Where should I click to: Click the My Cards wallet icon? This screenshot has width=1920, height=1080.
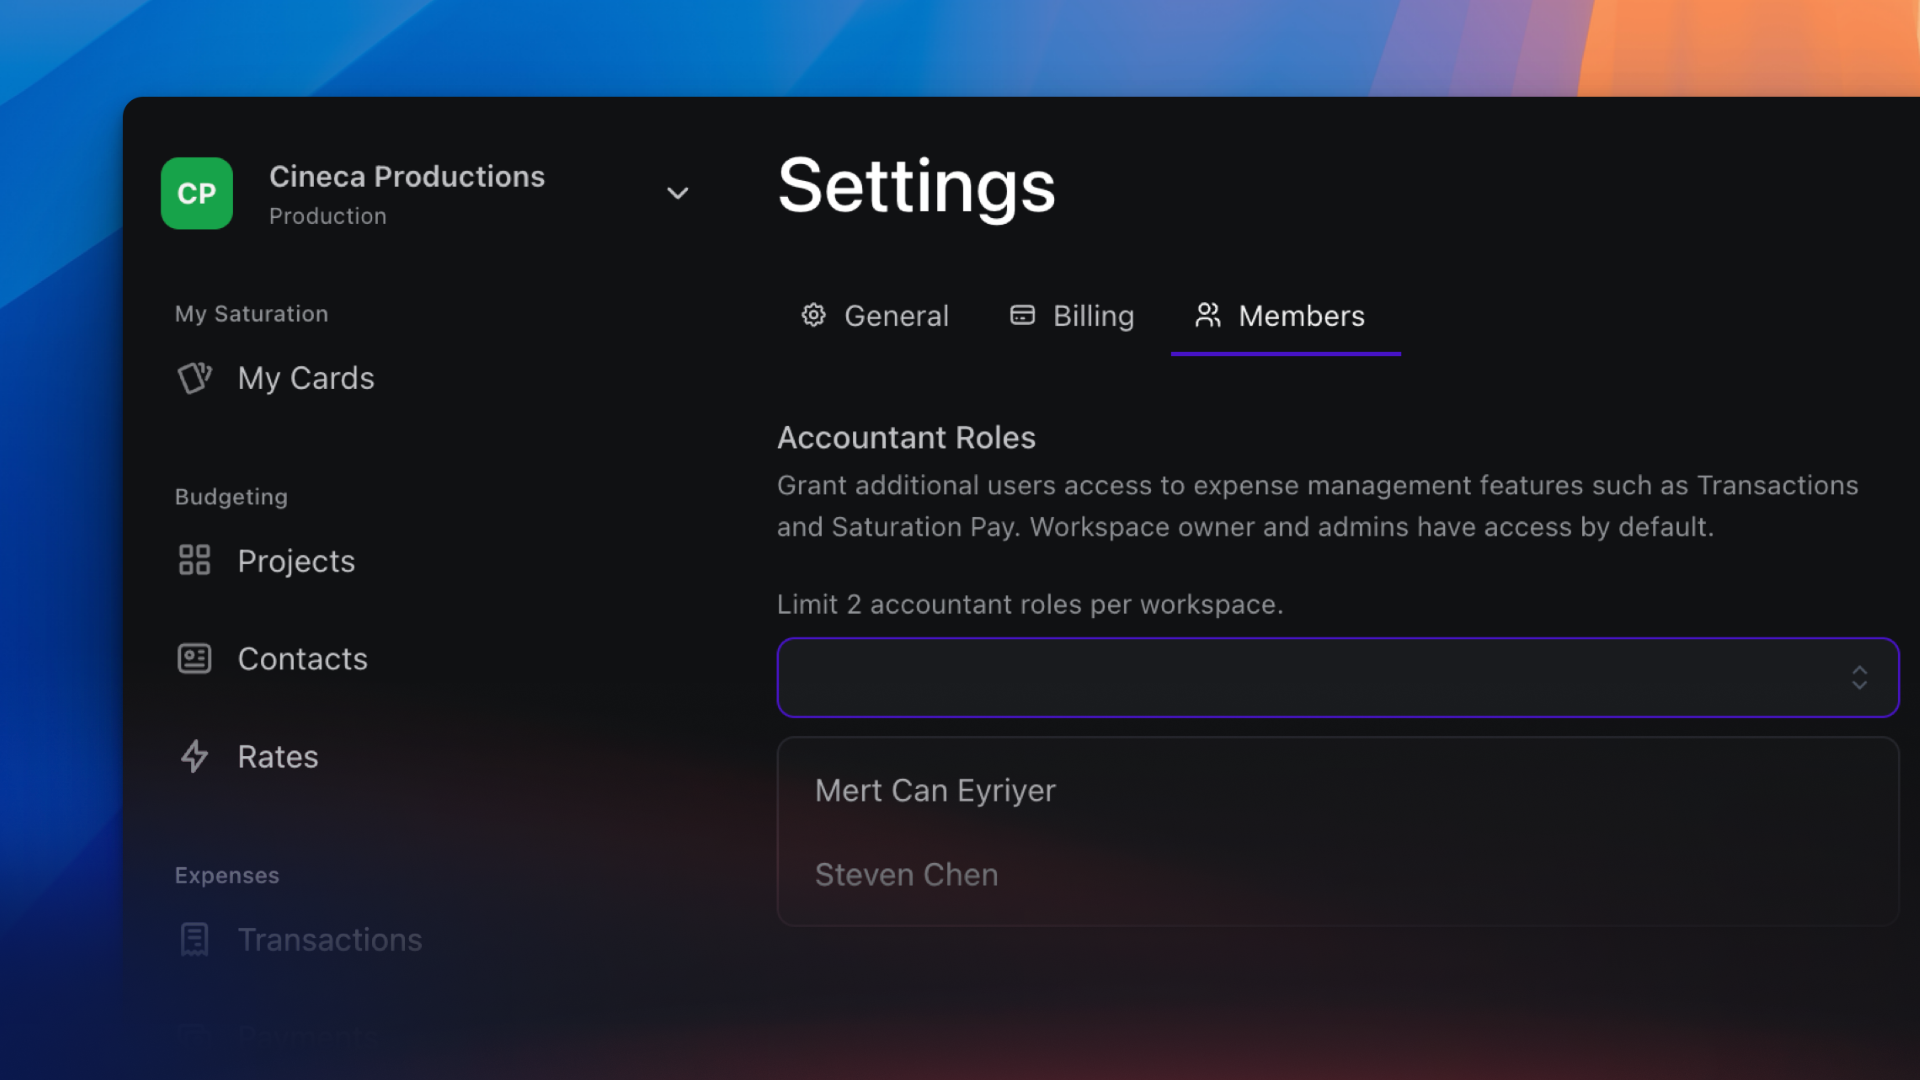[194, 378]
